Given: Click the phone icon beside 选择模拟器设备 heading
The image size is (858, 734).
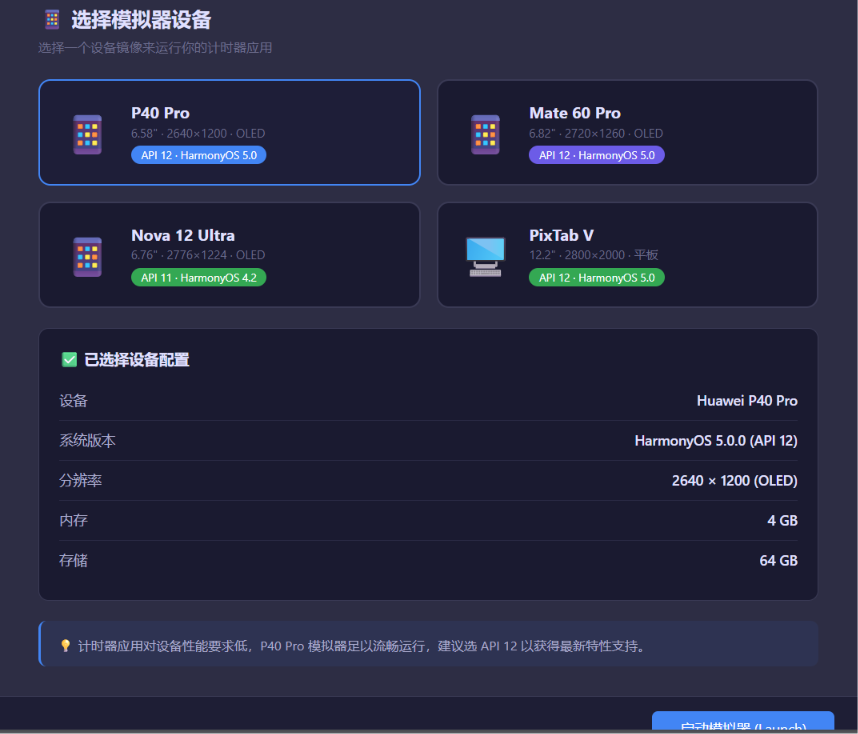Looking at the screenshot, I should pyautogui.click(x=53, y=20).
